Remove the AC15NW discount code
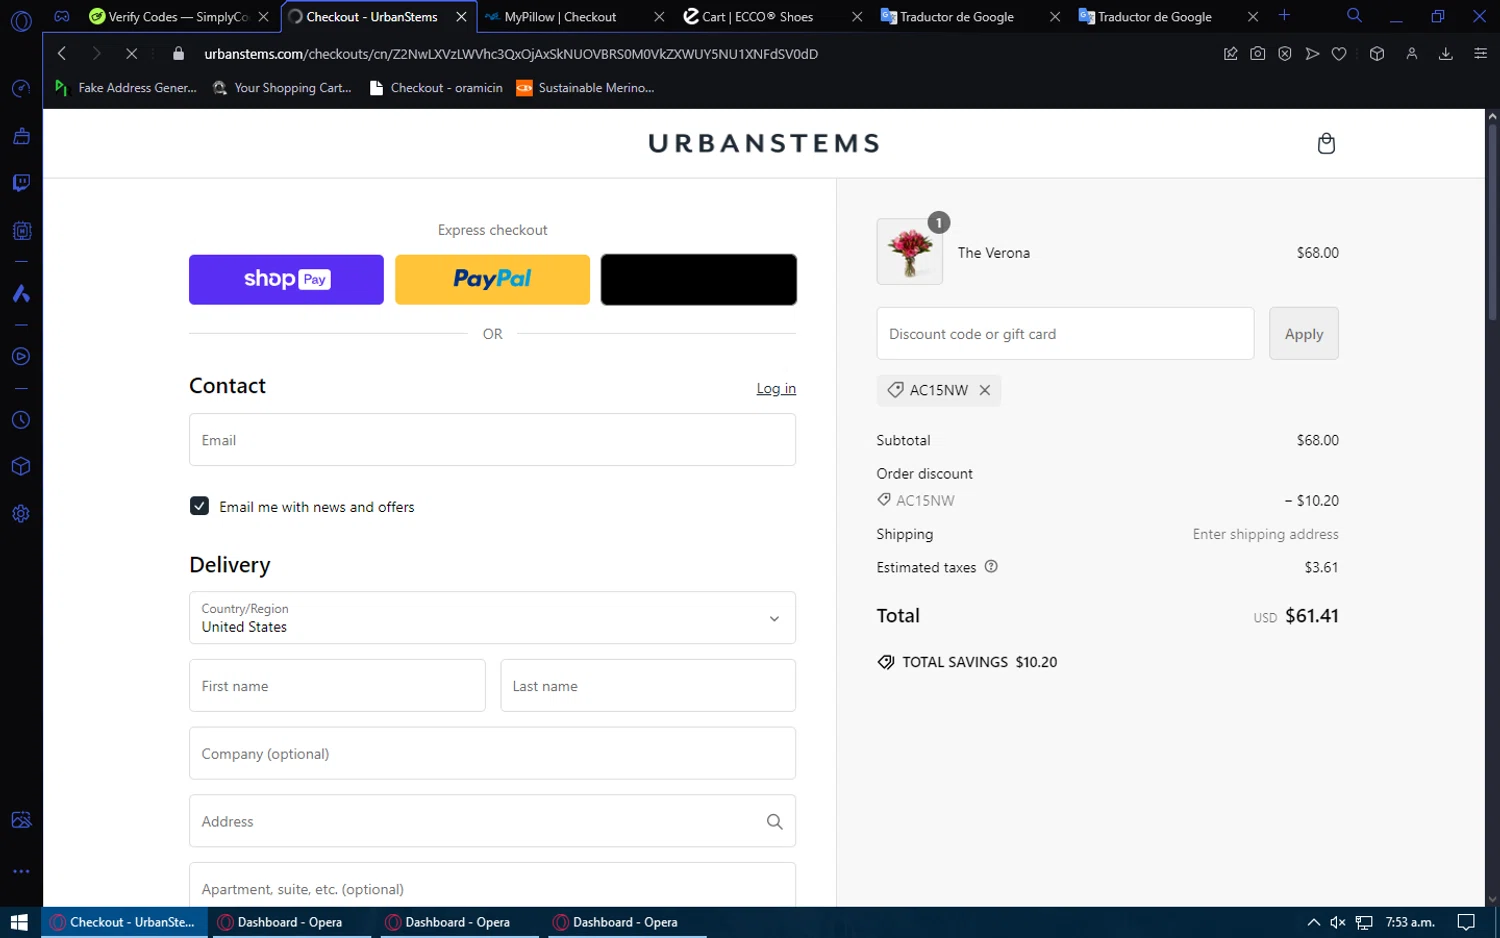1500x938 pixels. 985,390
